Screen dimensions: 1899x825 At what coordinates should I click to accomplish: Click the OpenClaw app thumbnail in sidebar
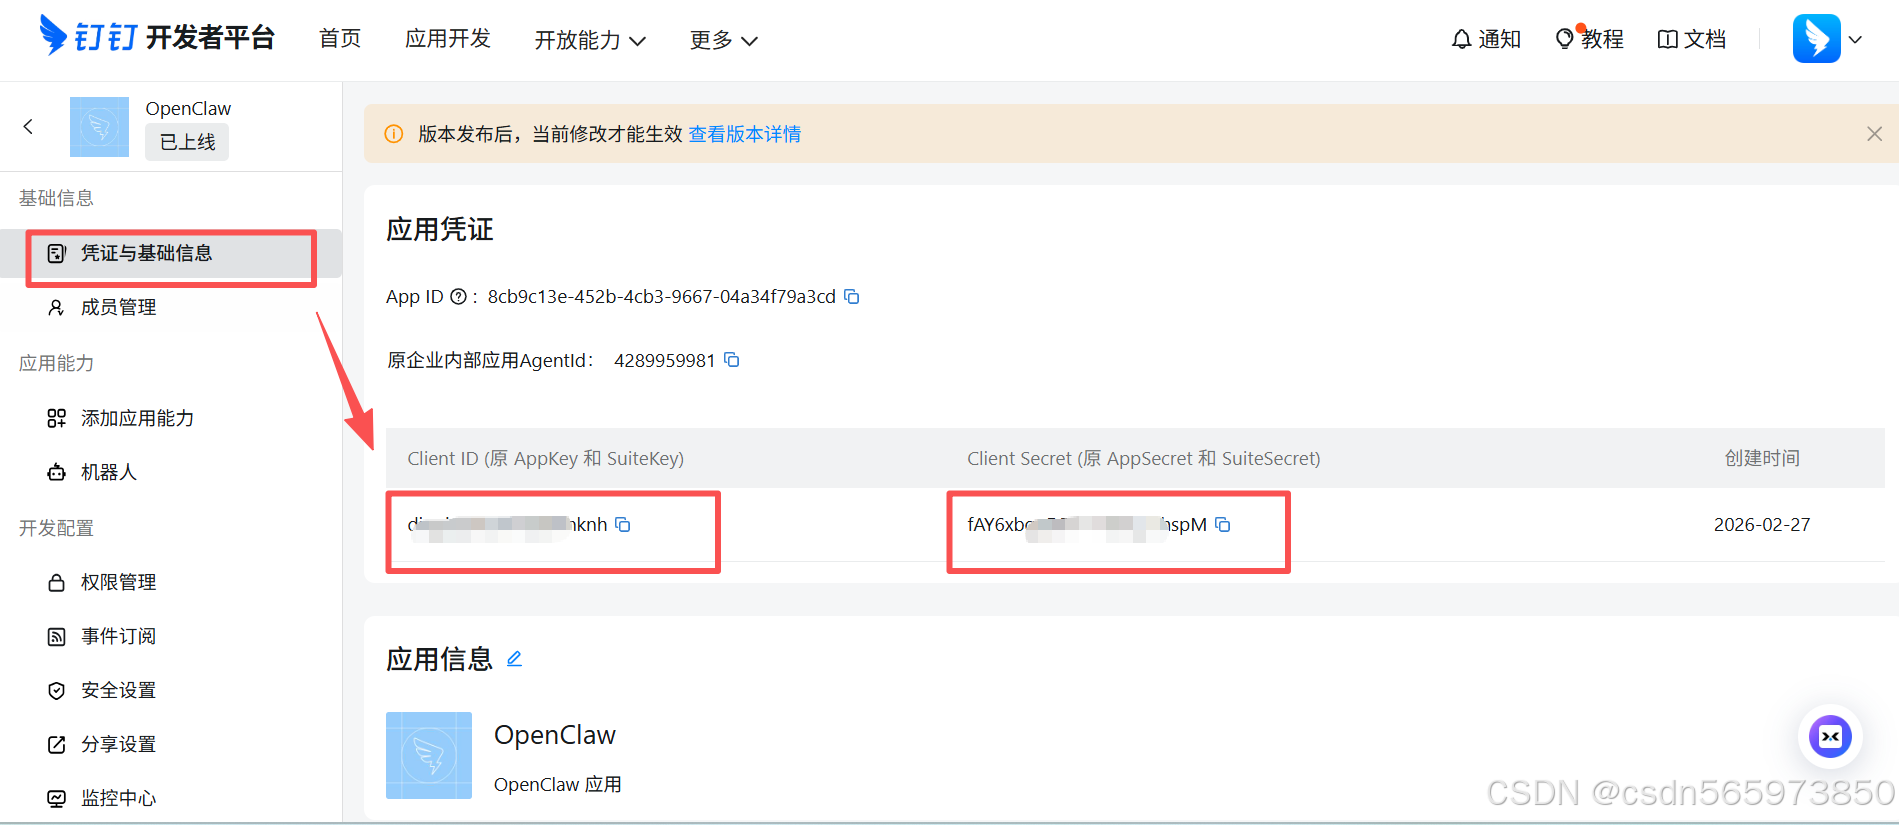[99, 127]
